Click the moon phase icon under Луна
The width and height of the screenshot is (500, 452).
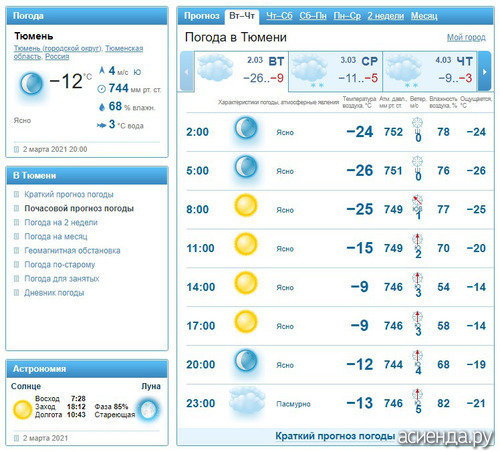coord(148,409)
